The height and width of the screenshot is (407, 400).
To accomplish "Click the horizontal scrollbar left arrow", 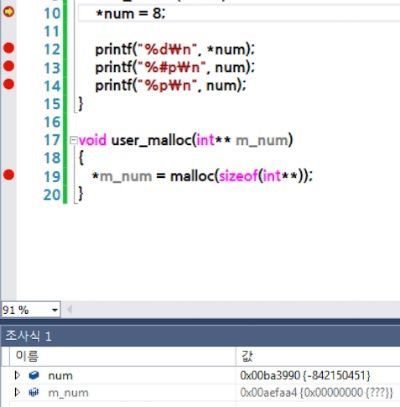I will [70, 310].
